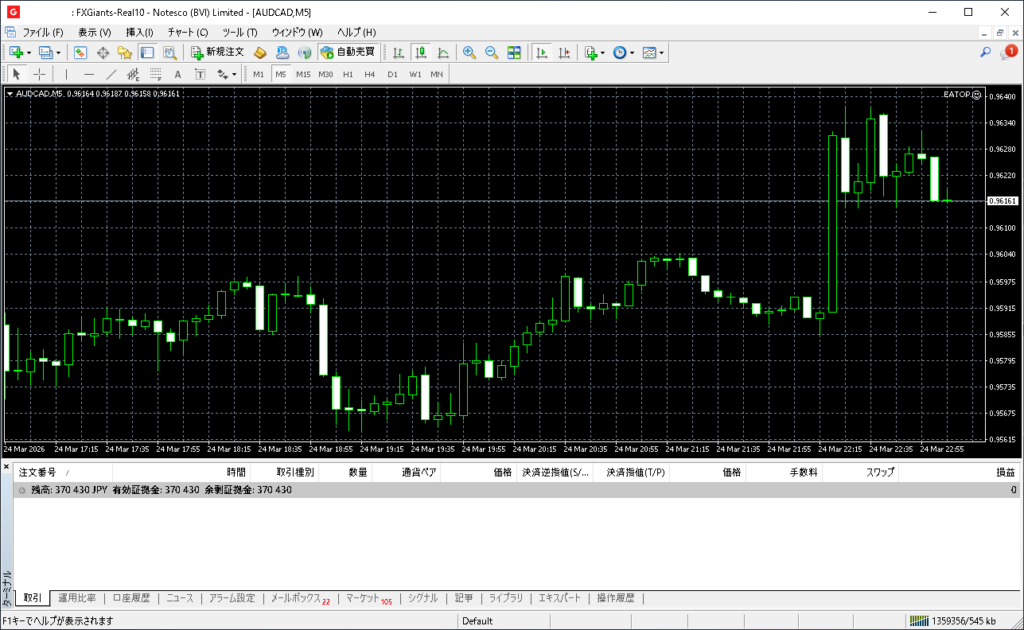Toggle the chart shift option
The width and height of the screenshot is (1024, 630).
565,52
